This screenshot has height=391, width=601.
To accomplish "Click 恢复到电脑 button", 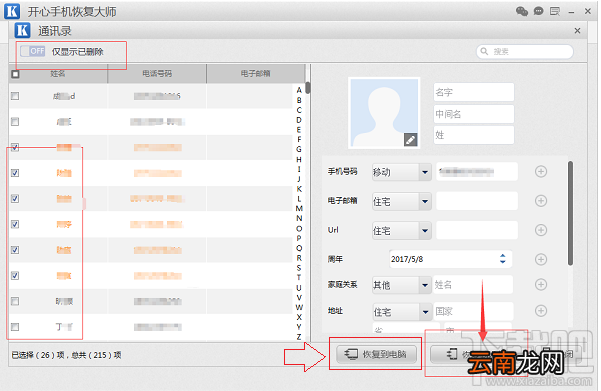I will pyautogui.click(x=376, y=354).
